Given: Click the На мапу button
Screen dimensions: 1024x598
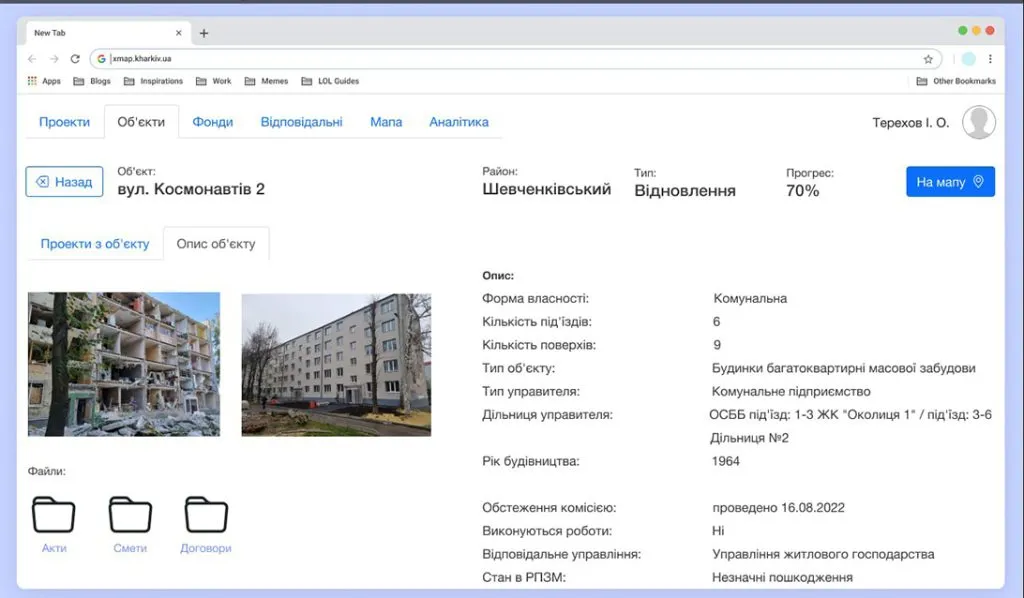Looking at the screenshot, I should [x=950, y=181].
